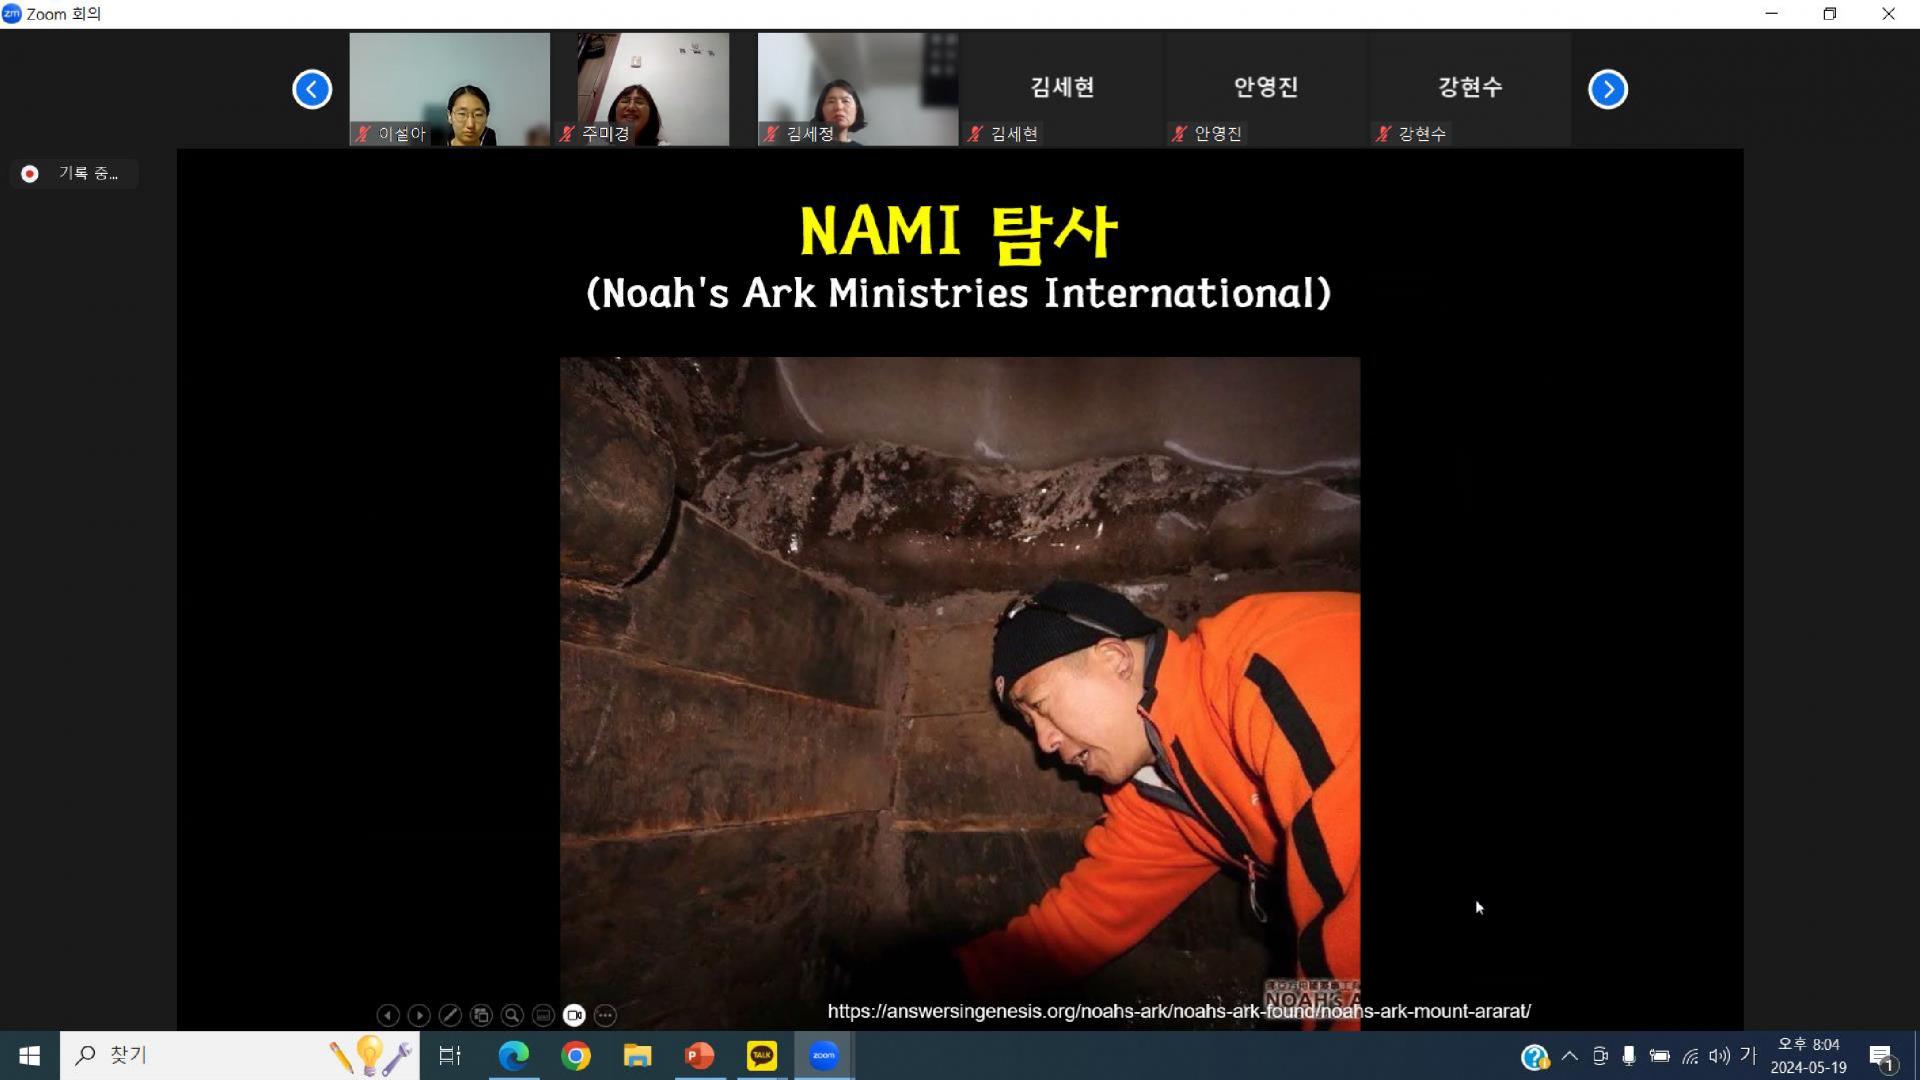Image resolution: width=1920 pixels, height=1080 pixels.
Task: Click the search highlights doodle in search box
Action: click(x=370, y=1055)
